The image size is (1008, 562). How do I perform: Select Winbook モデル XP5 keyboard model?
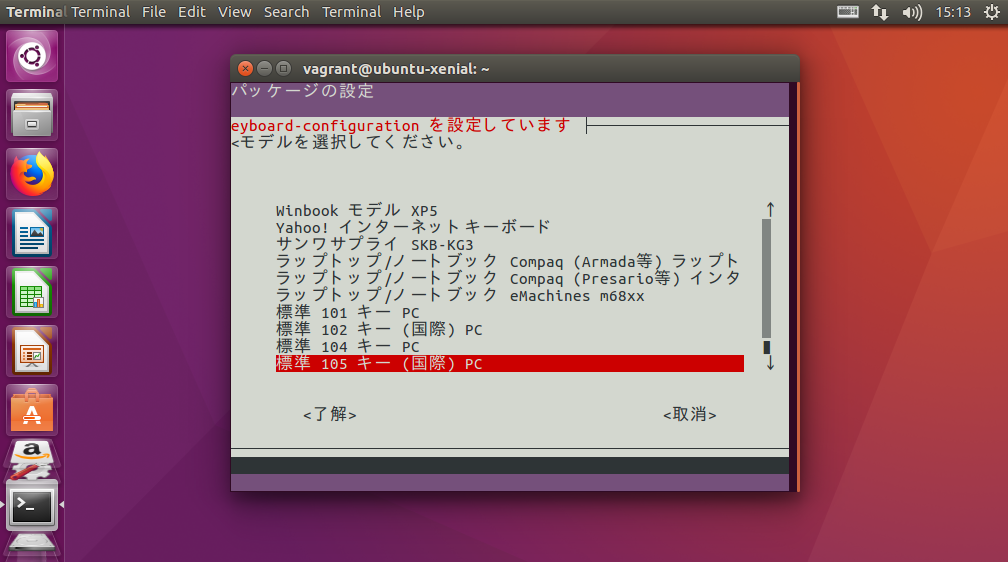point(510,210)
